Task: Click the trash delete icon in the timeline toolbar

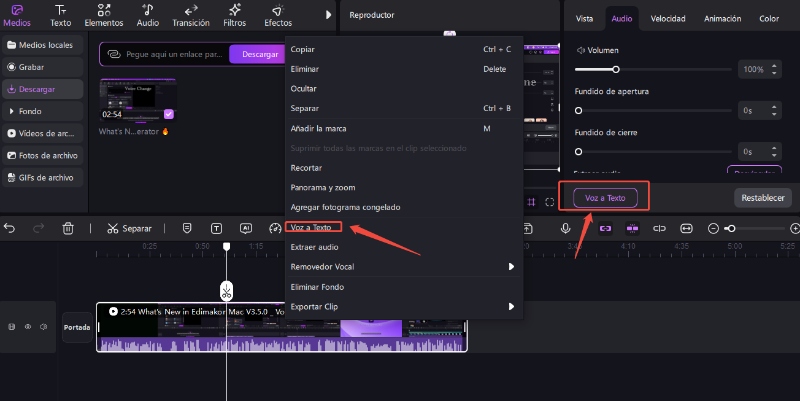Action: pos(68,228)
